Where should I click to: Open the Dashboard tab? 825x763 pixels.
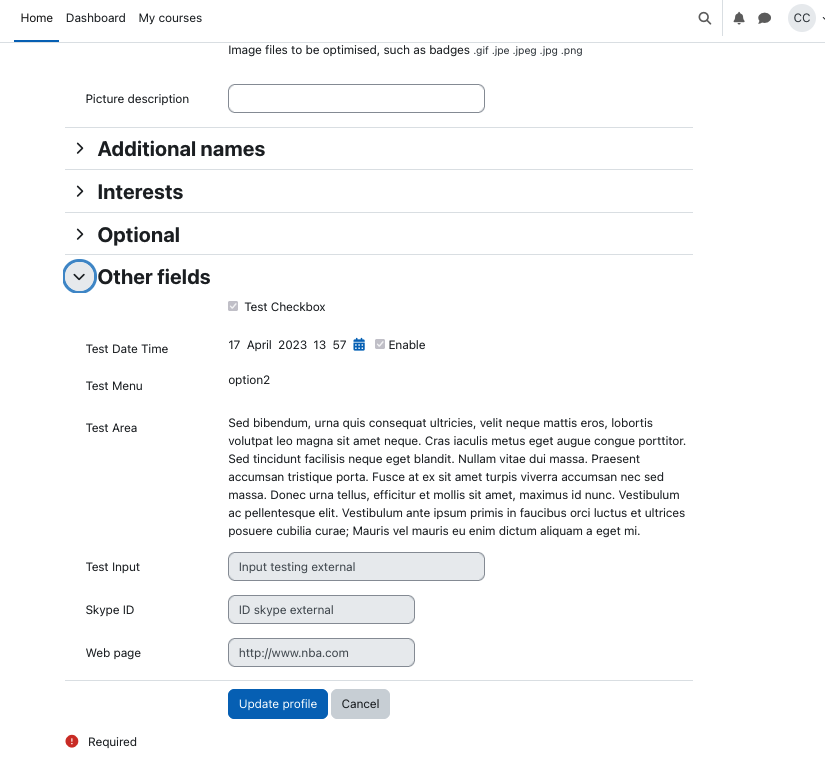pos(96,18)
